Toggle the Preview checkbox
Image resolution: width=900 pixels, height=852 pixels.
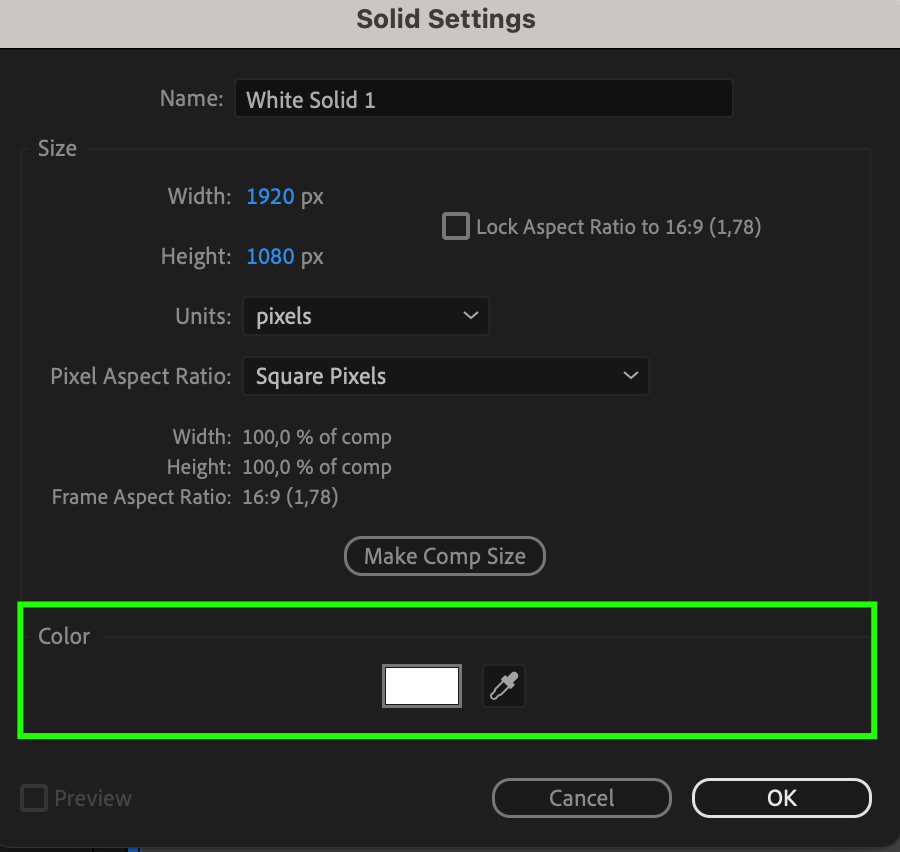pyautogui.click(x=35, y=799)
